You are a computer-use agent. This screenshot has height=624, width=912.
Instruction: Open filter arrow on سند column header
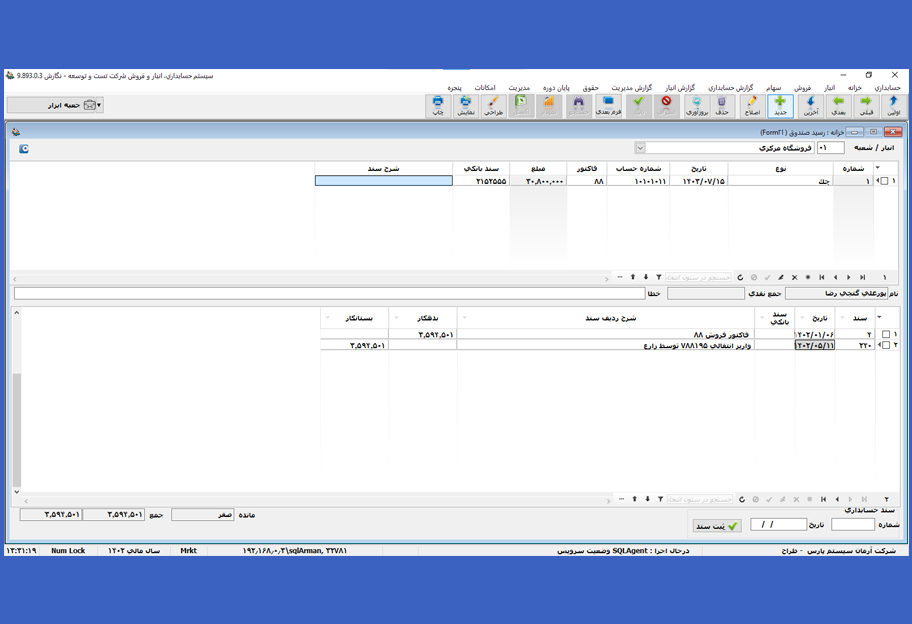[843, 318]
